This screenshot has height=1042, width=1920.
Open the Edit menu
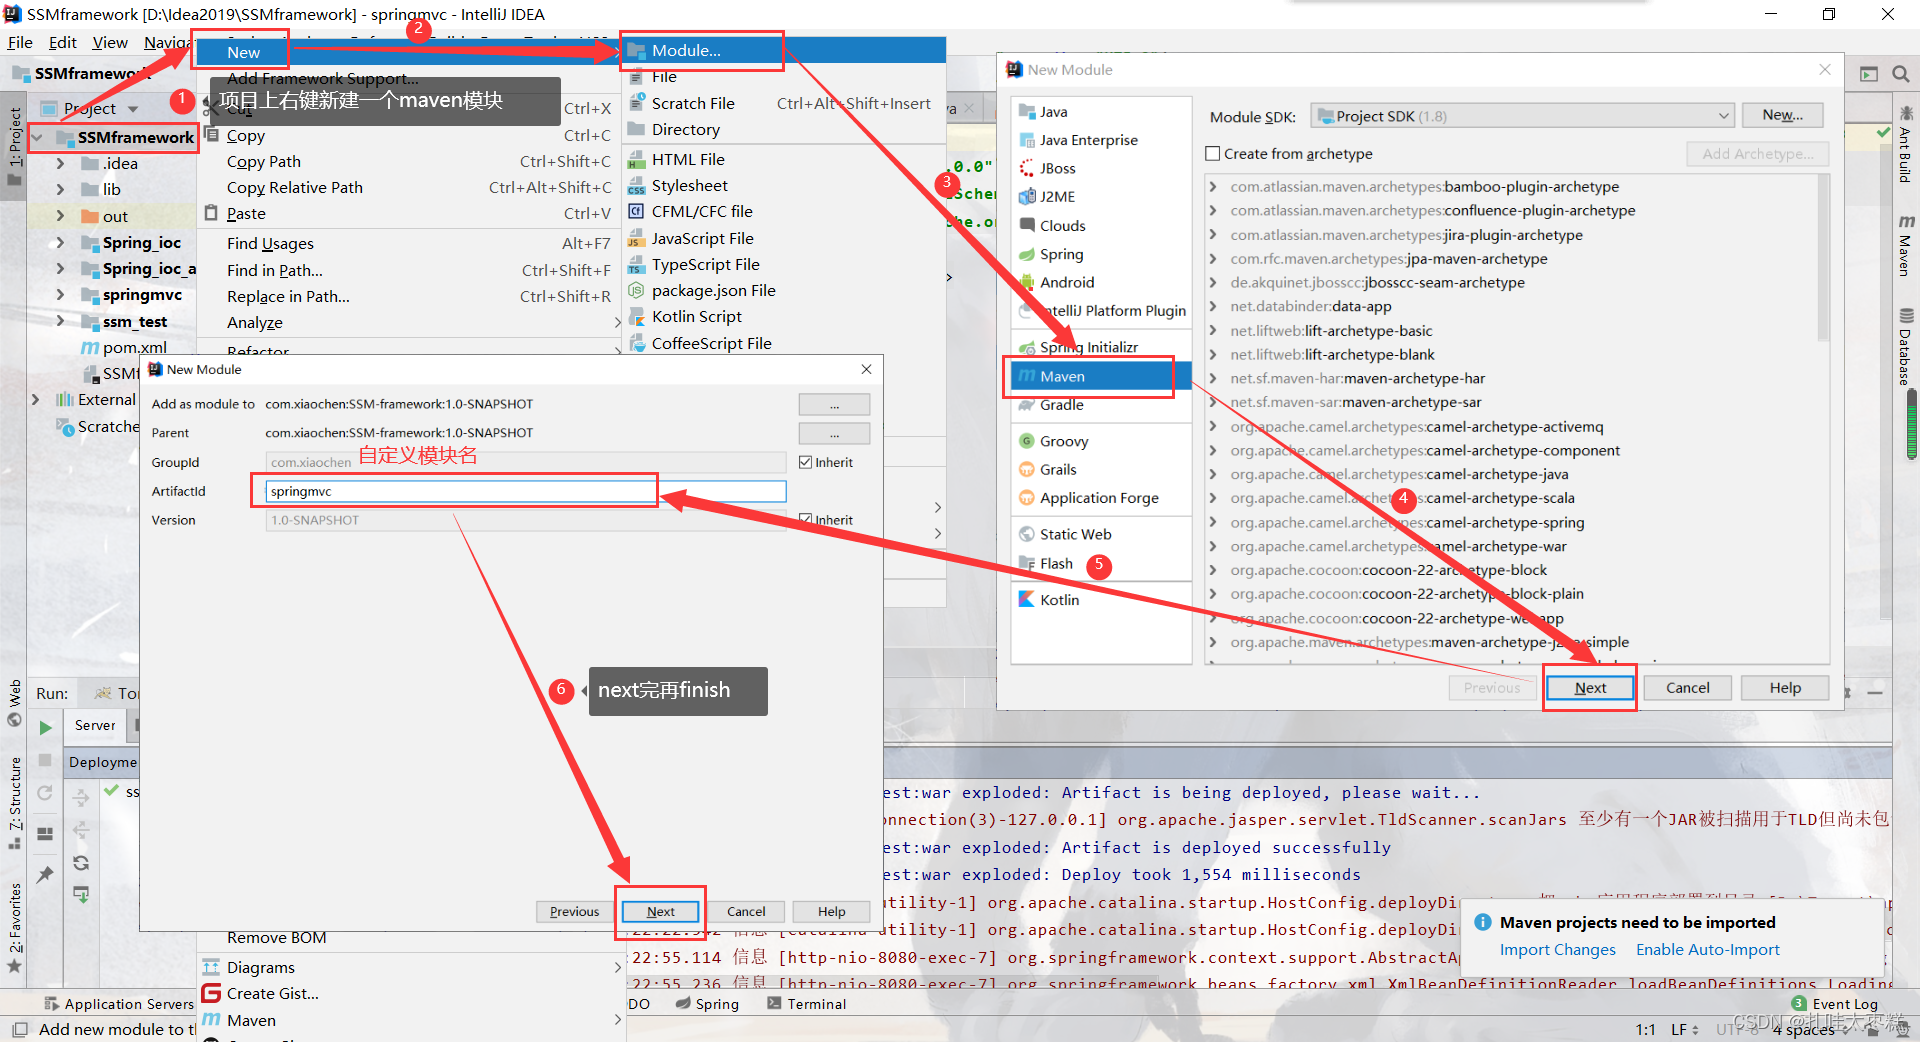coord(62,43)
